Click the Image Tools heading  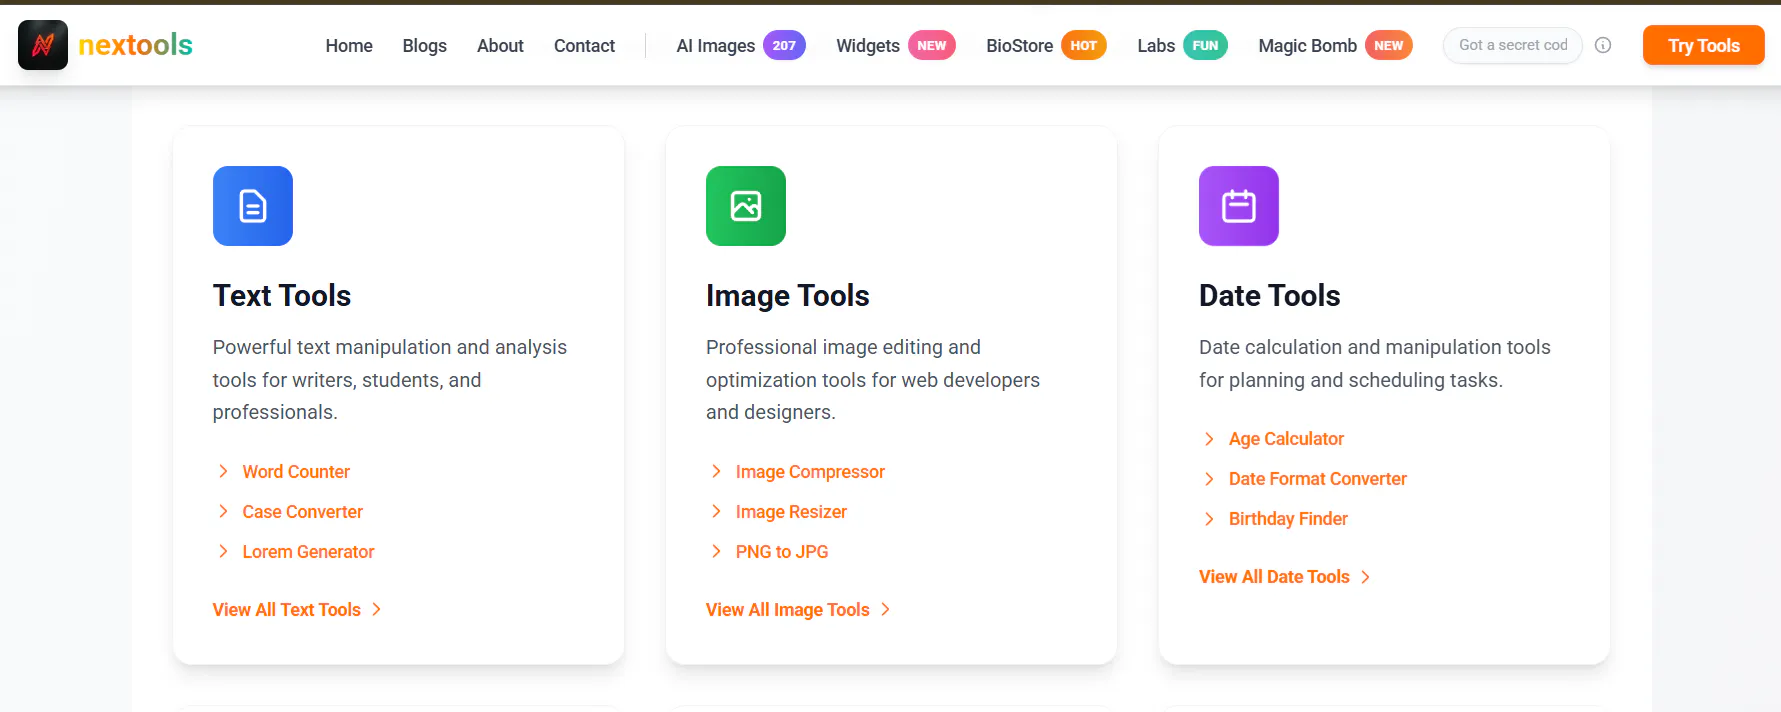(x=788, y=295)
